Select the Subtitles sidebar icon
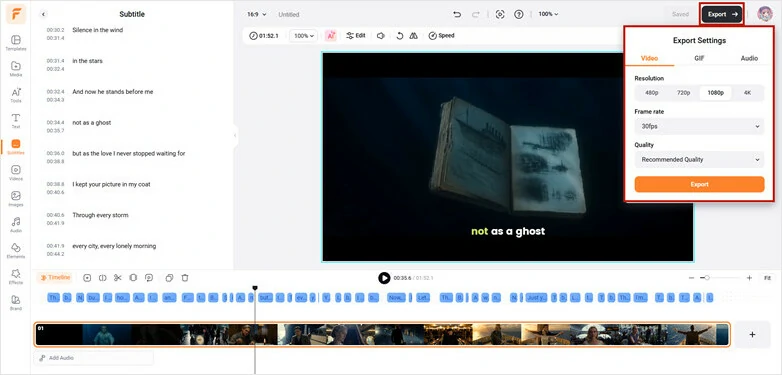Viewport: 782px width, 375px height. [x=16, y=147]
